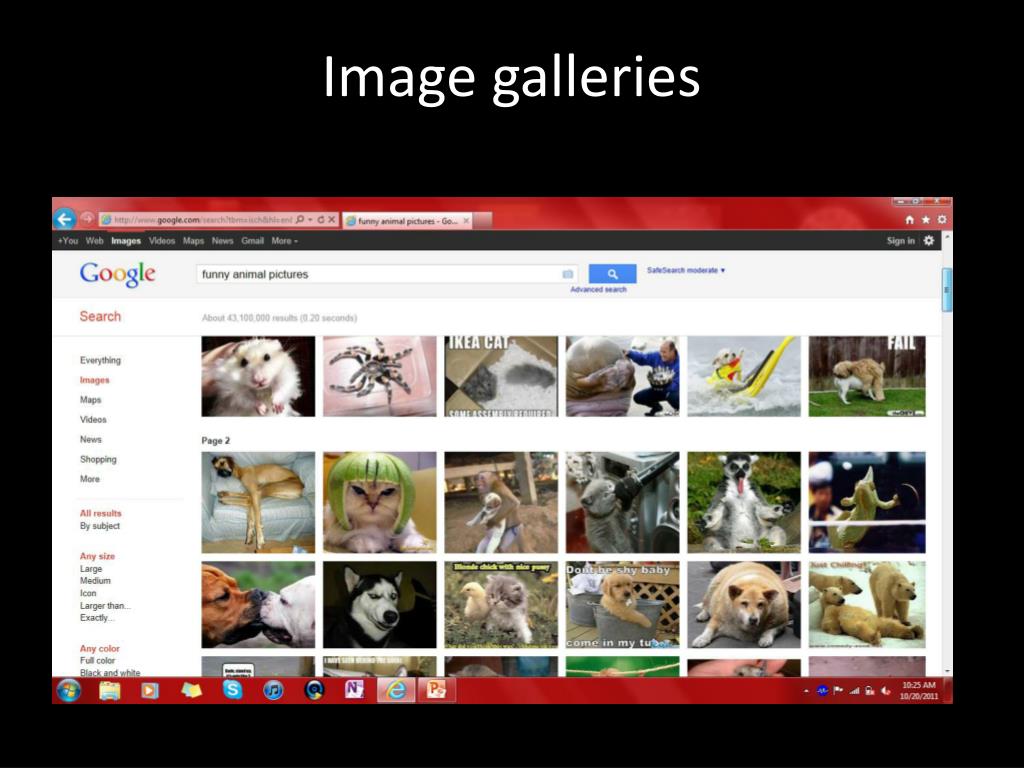The height and width of the screenshot is (768, 1024).
Task: Click the Advanced search link
Action: point(598,290)
